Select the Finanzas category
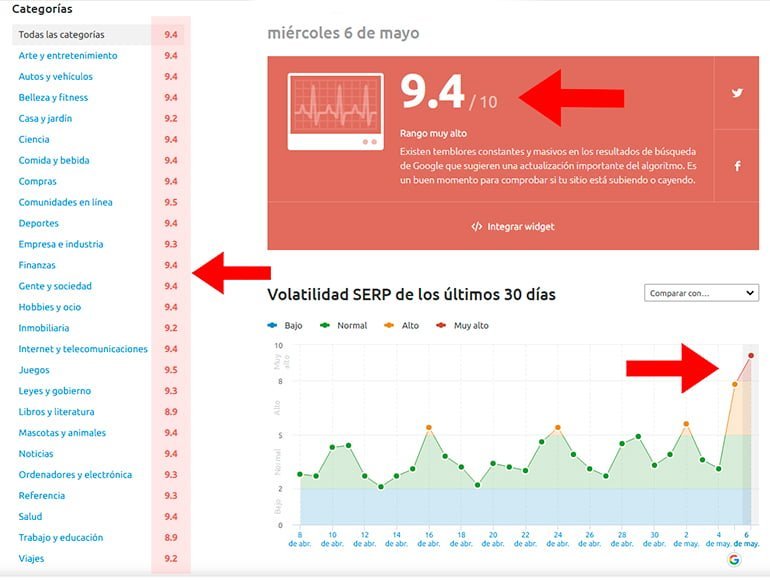The width and height of the screenshot is (770, 580). click(x=37, y=266)
